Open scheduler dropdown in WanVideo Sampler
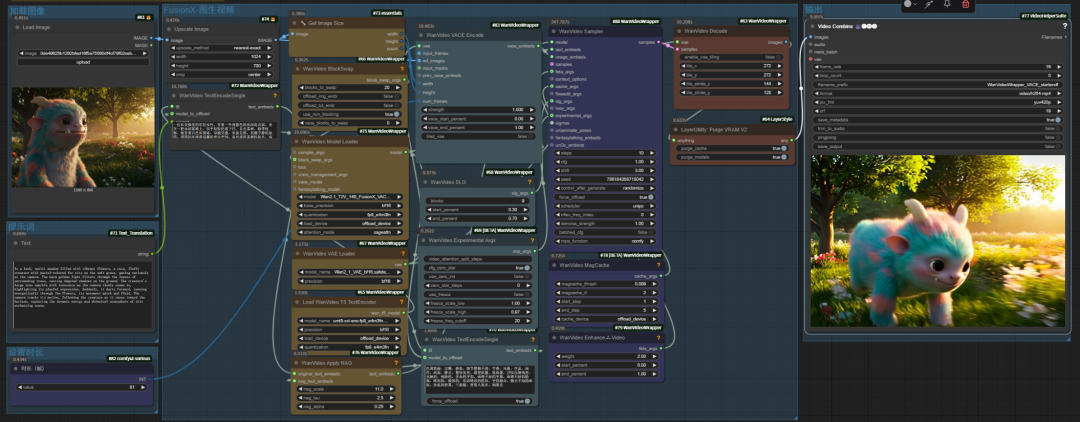The image size is (1080, 422). (x=603, y=206)
